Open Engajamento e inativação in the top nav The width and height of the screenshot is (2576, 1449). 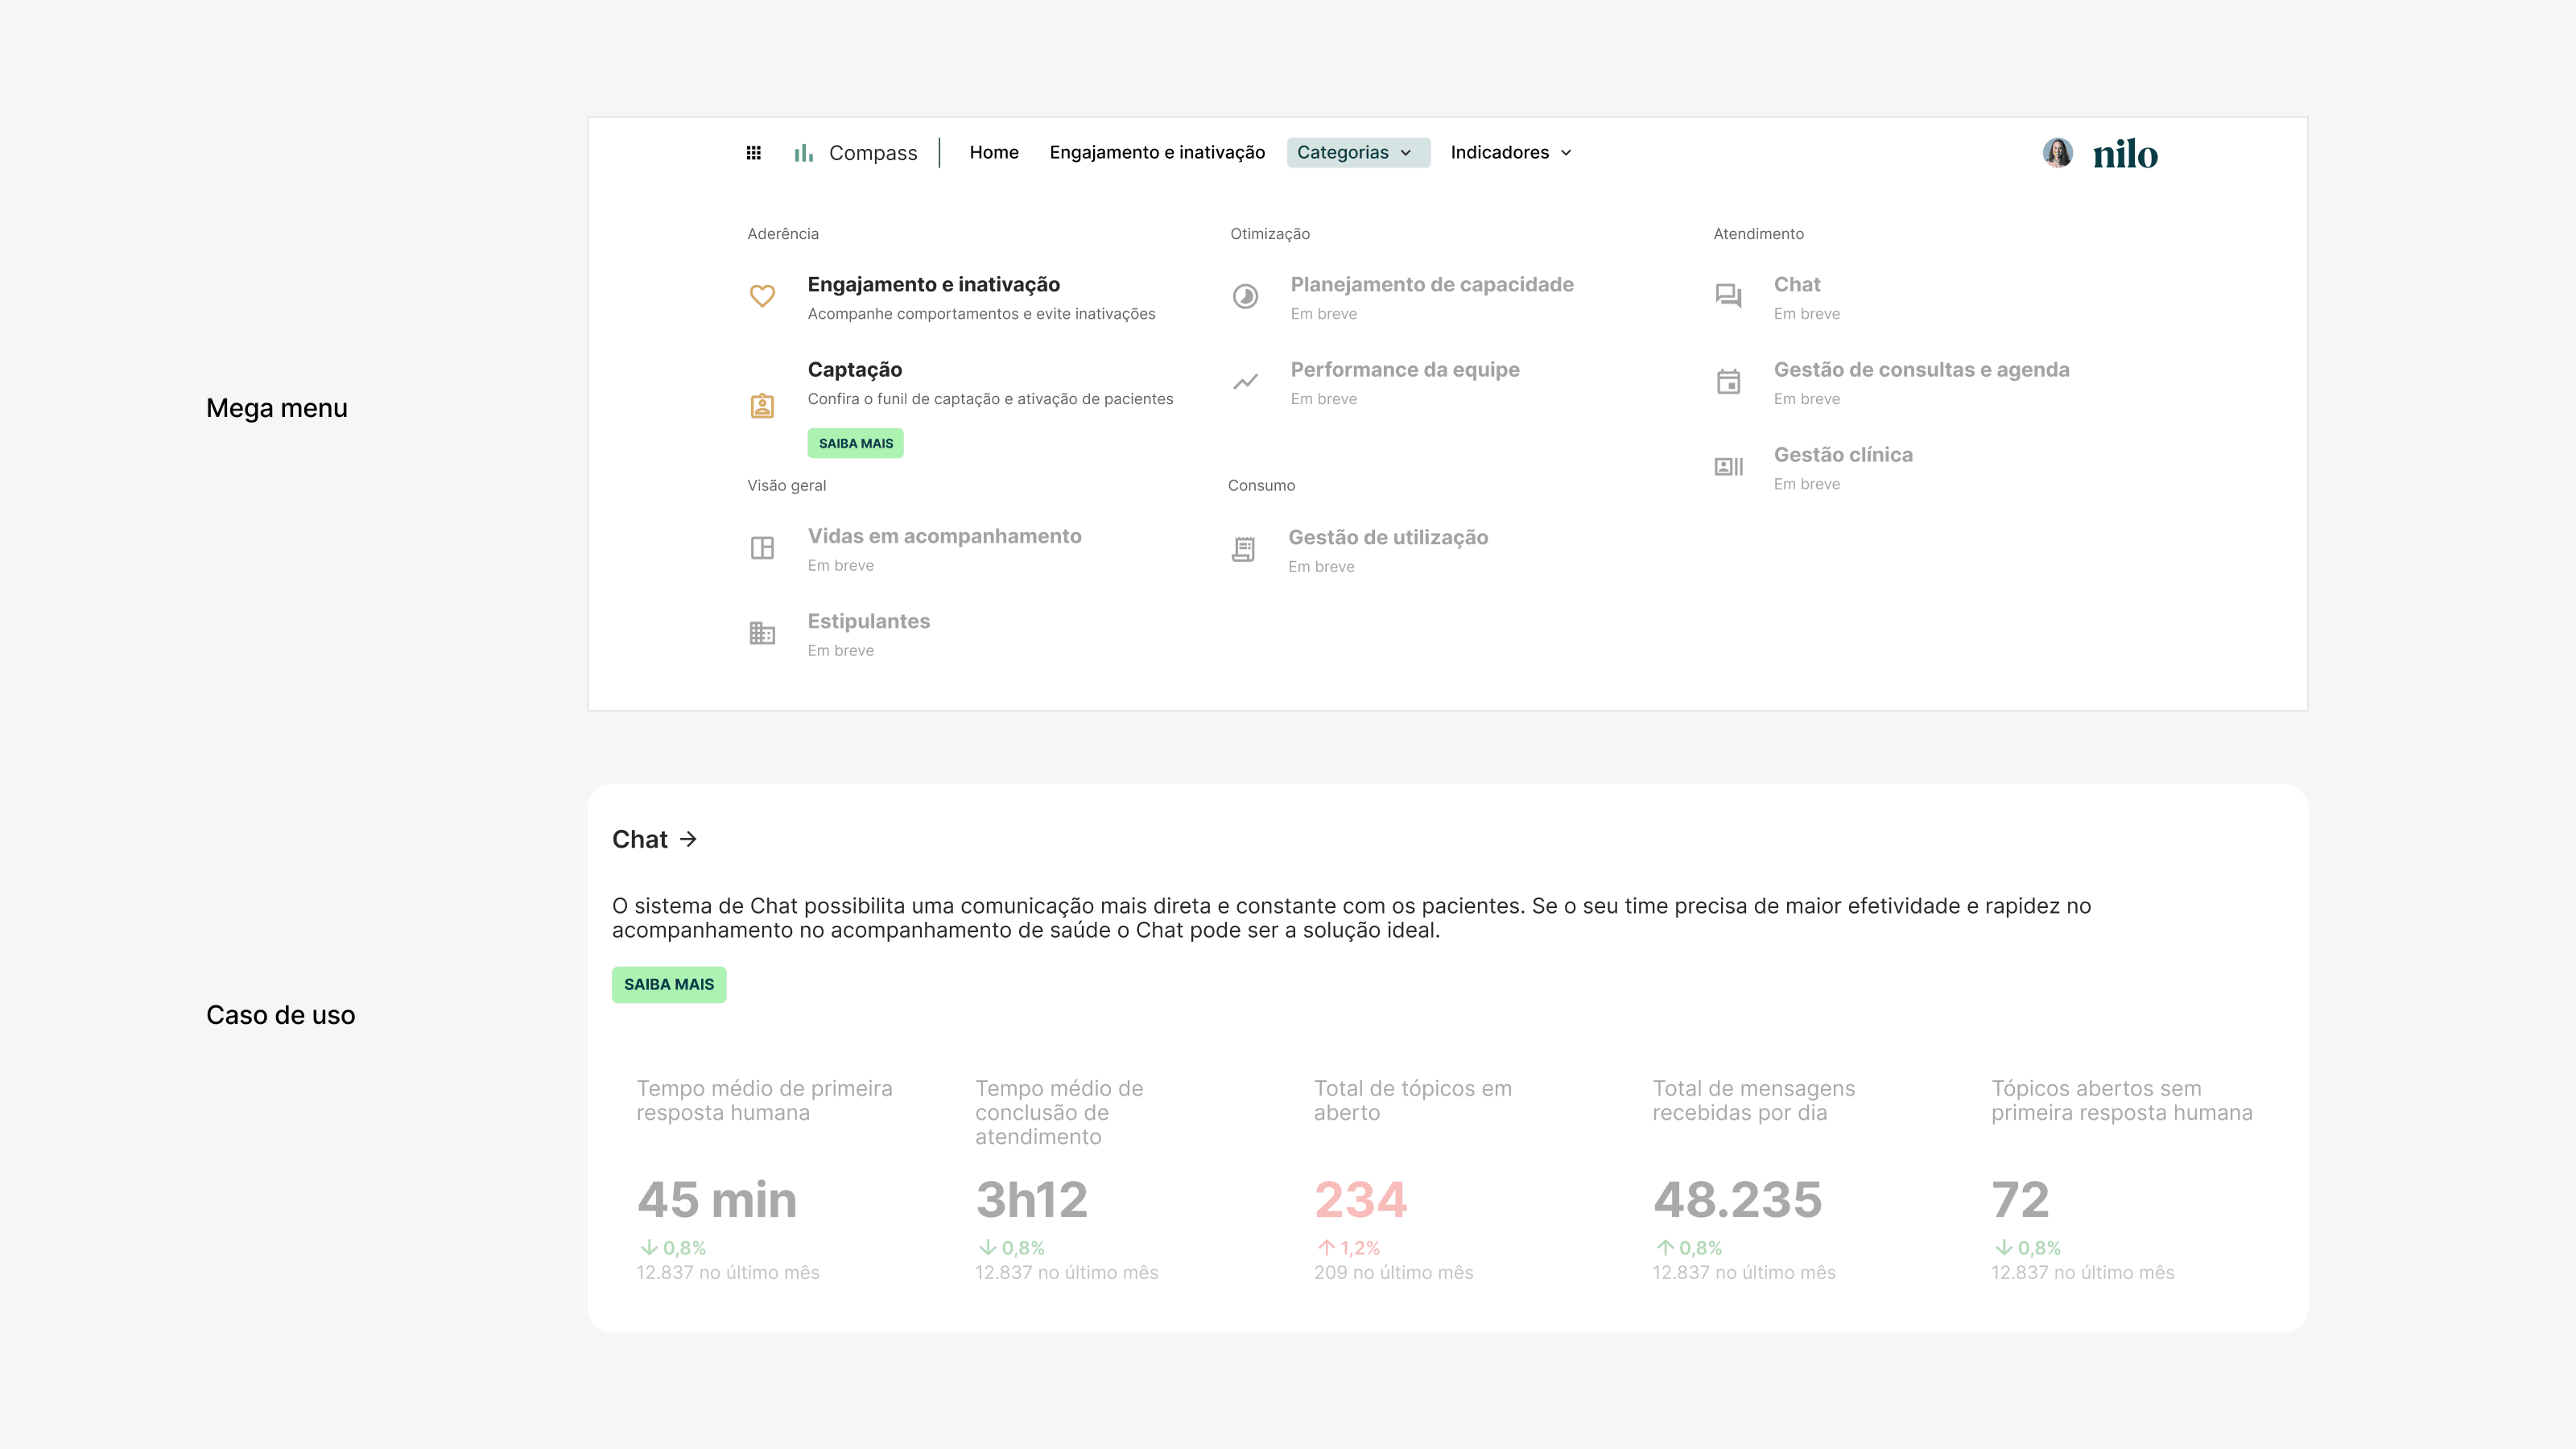coord(1157,152)
